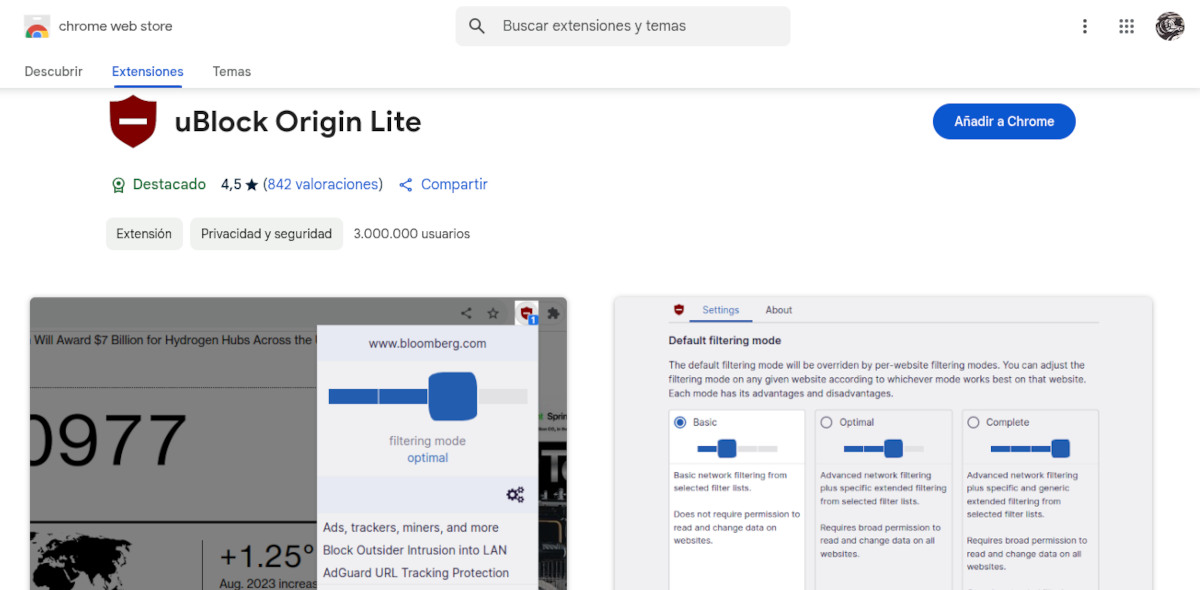Click the 3.000.000 usuarios text
Screen dimensions: 1200x590
[412, 234]
